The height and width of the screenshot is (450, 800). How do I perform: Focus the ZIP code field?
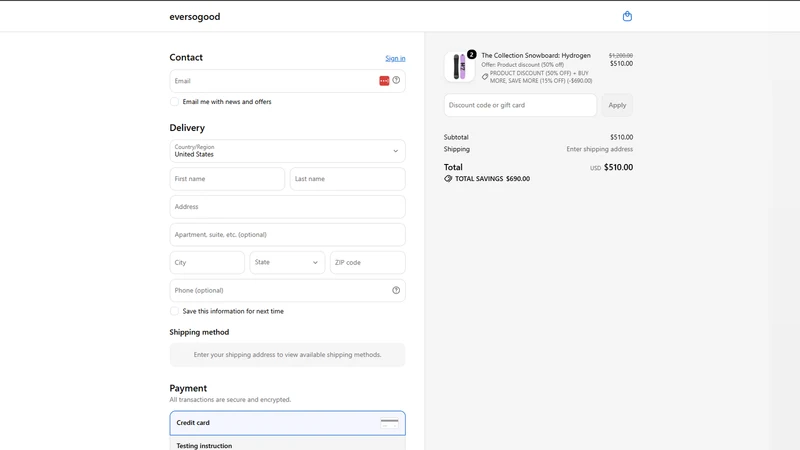pos(367,262)
